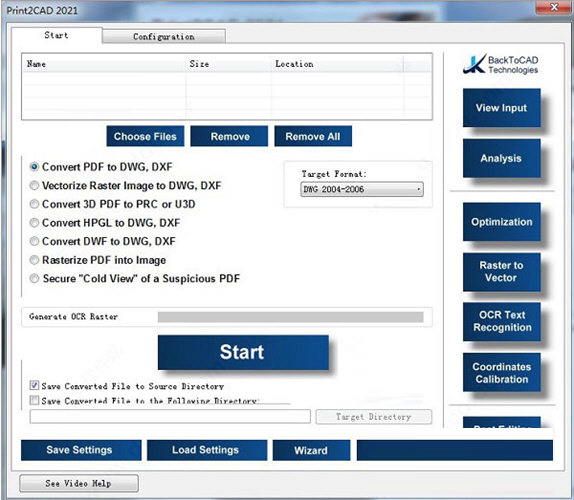Enable Save Converted File to the Following Directory

(x=34, y=400)
